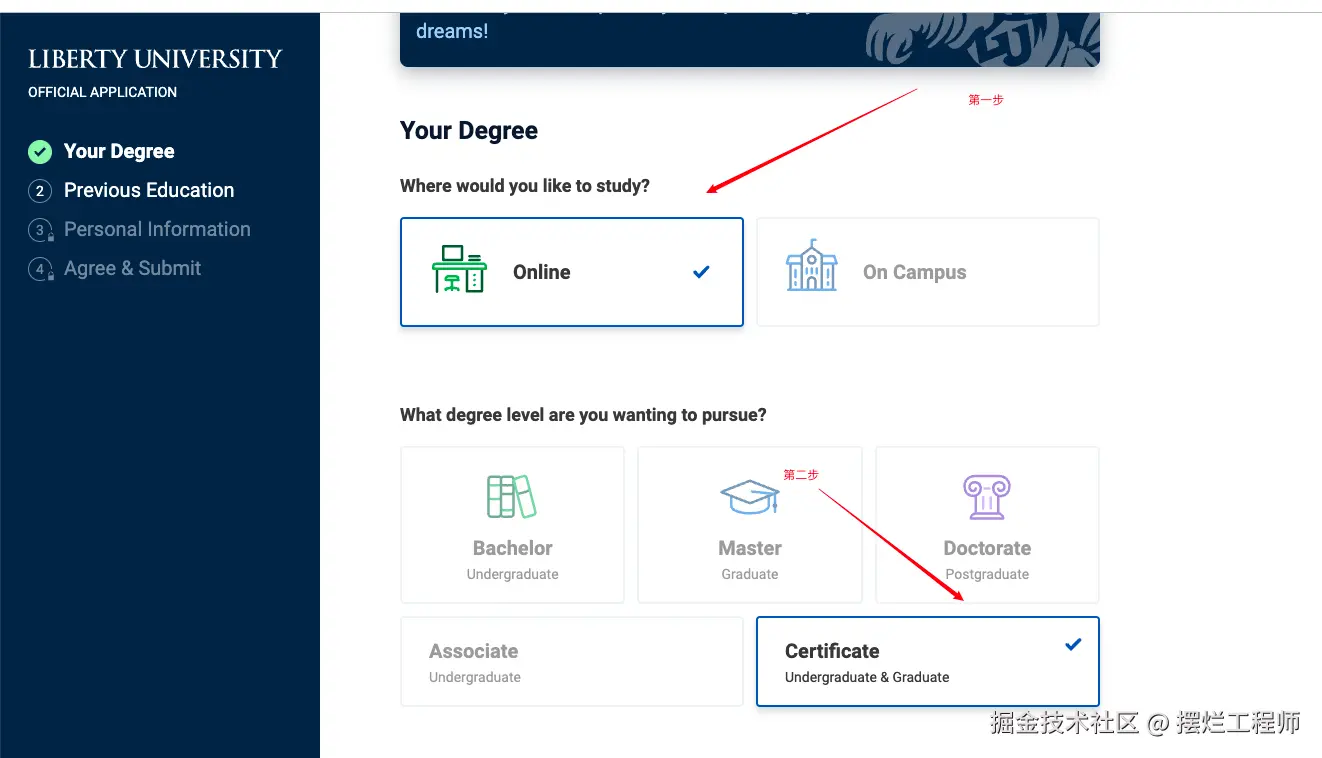Viewport: 1322px width, 758px height.
Task: Open the Your Degree step
Action: [x=119, y=152]
